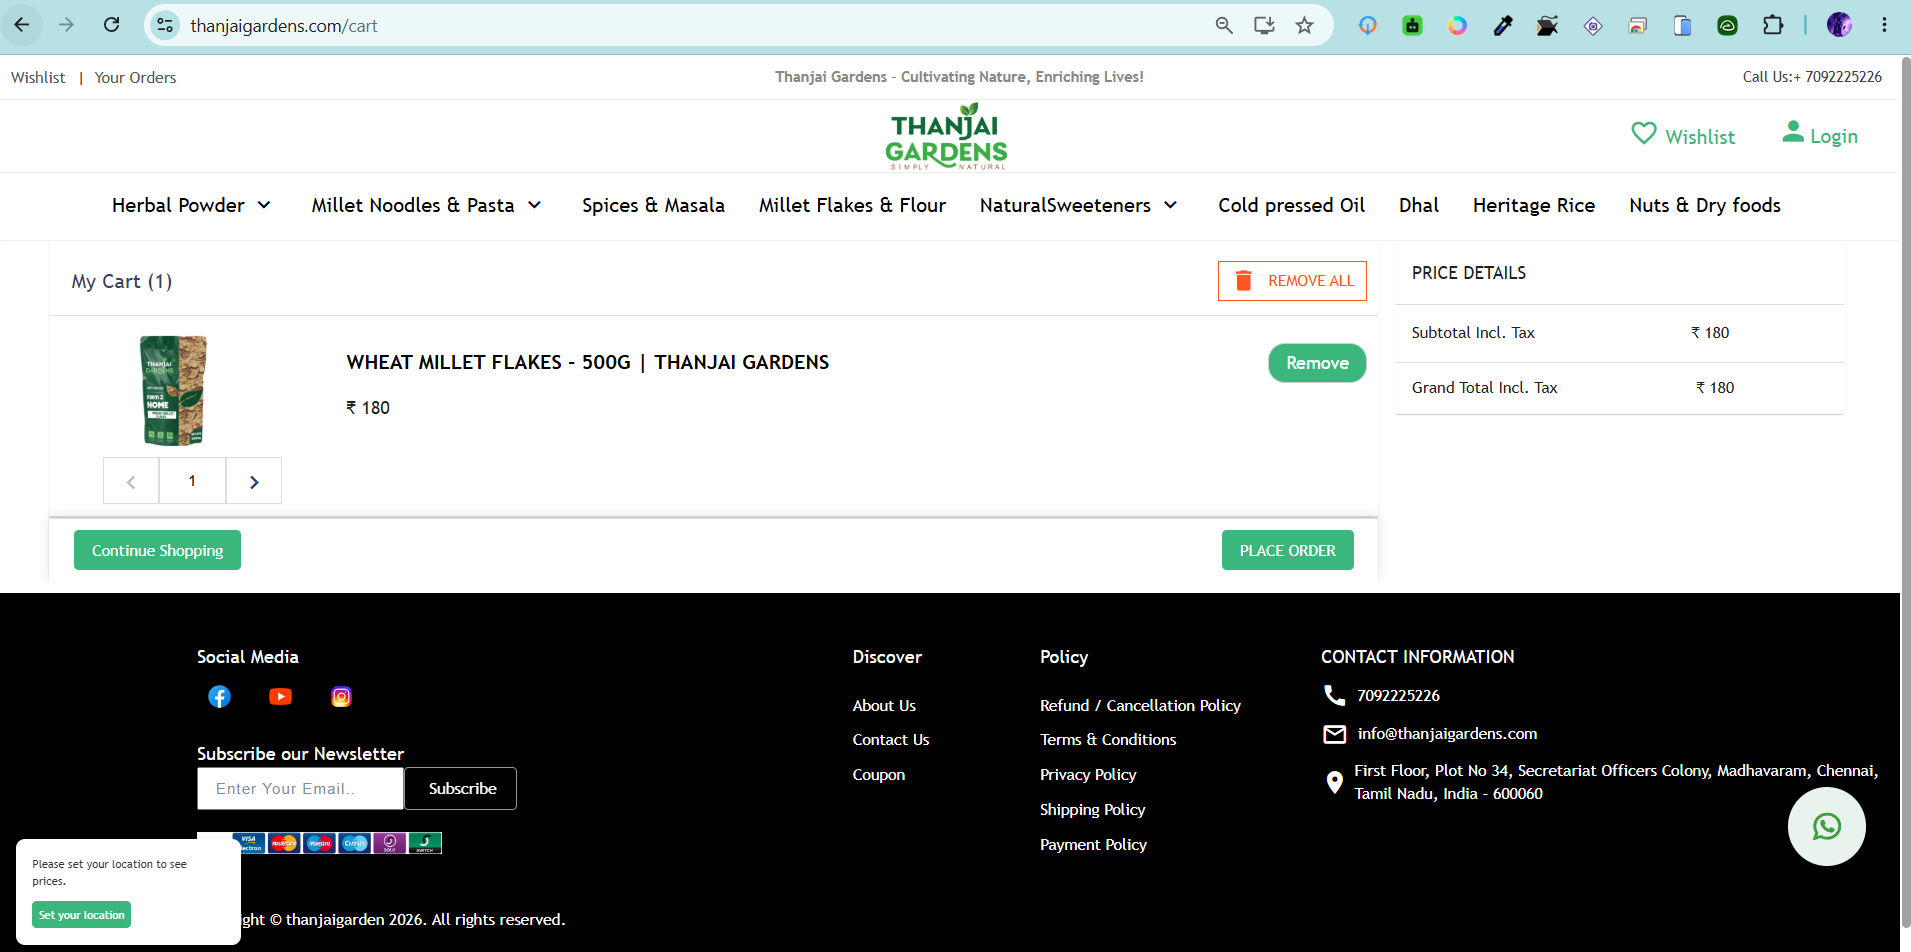Expand the Herbal Powder menu
The height and width of the screenshot is (952, 1911).
[191, 205]
